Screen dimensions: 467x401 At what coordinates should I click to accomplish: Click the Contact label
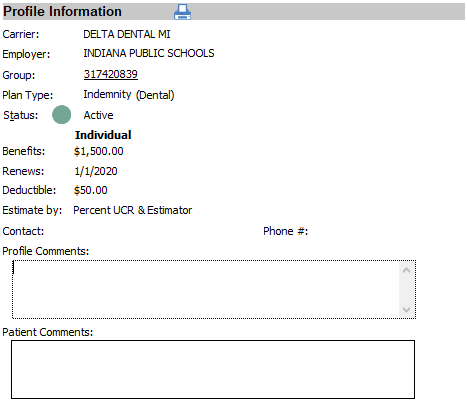(23, 231)
